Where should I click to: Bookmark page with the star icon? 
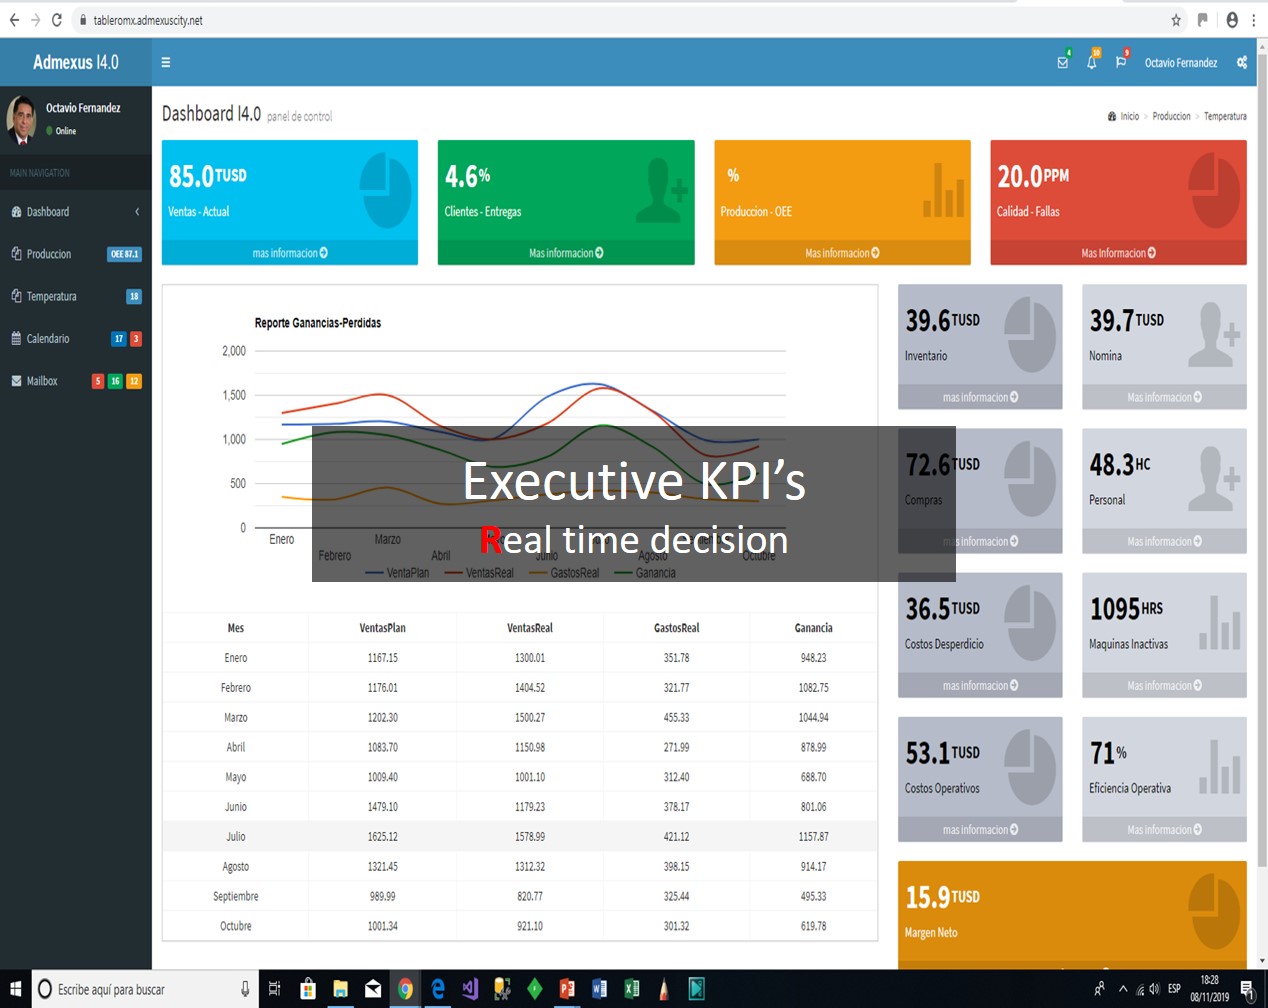click(1176, 20)
